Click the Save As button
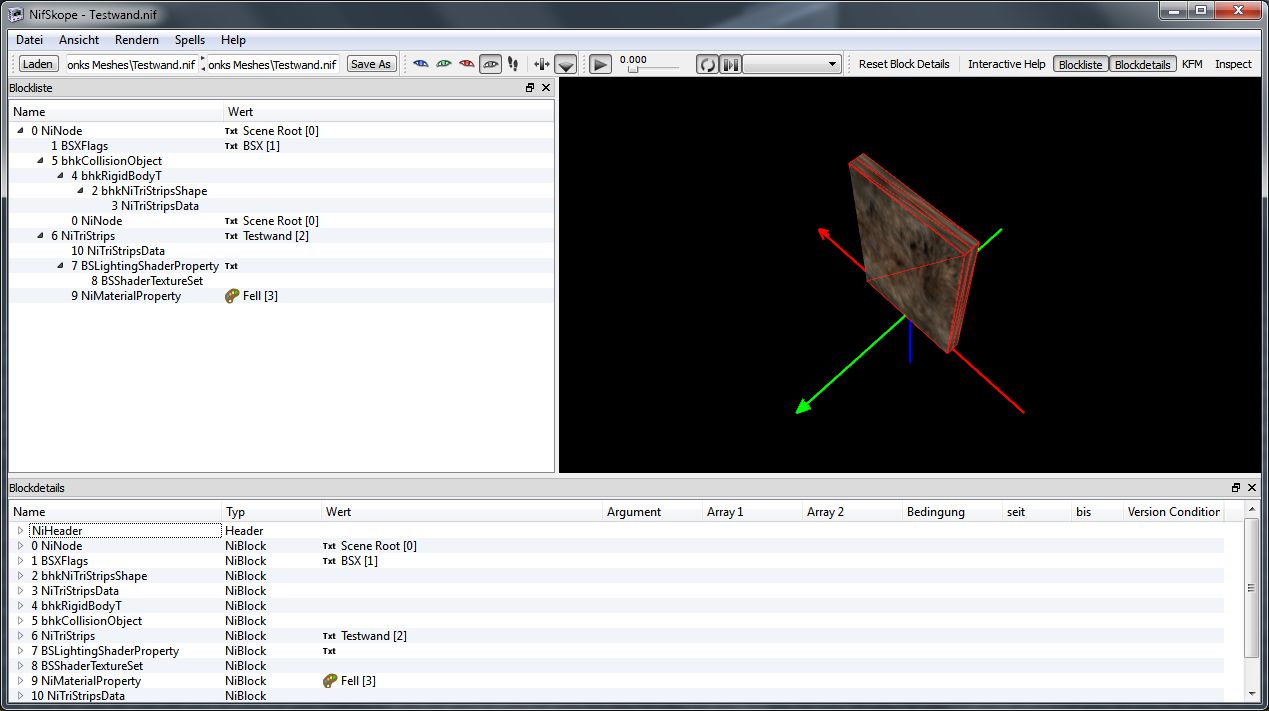 coord(371,64)
